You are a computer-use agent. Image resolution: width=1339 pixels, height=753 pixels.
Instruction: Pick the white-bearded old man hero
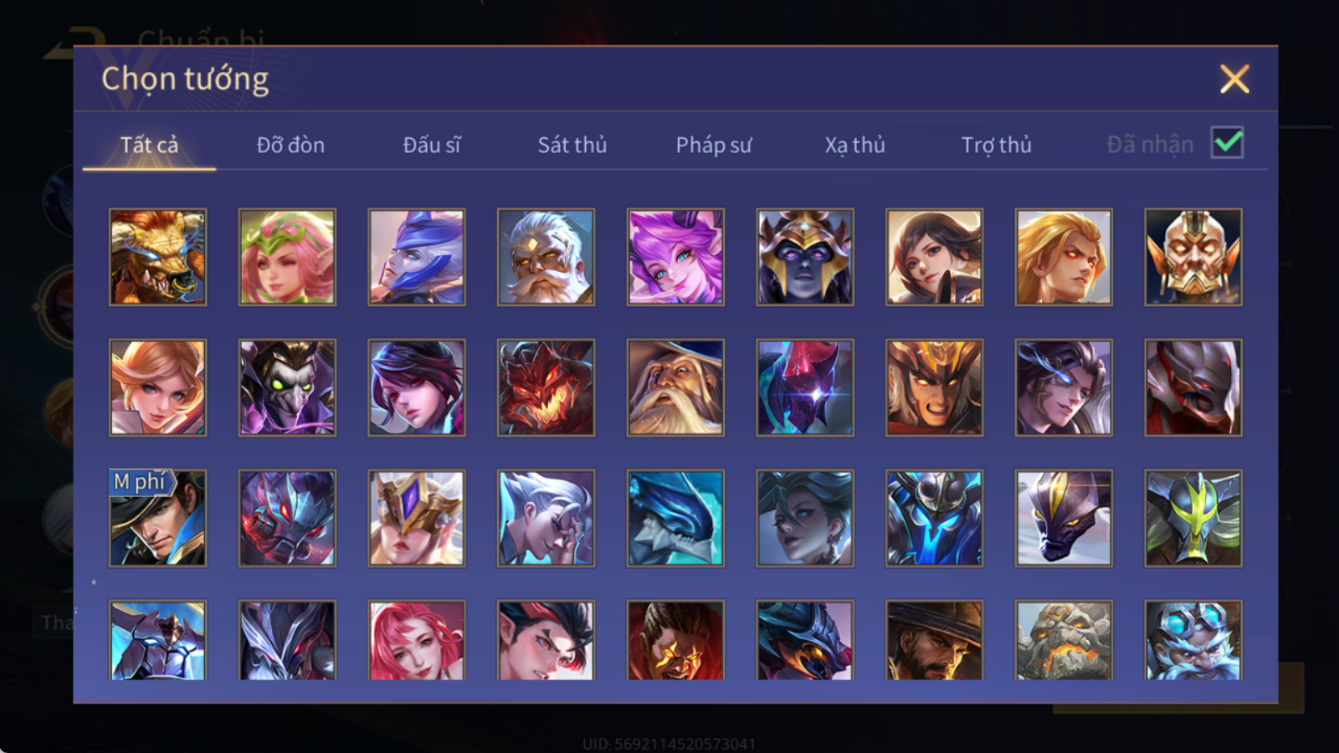click(546, 257)
